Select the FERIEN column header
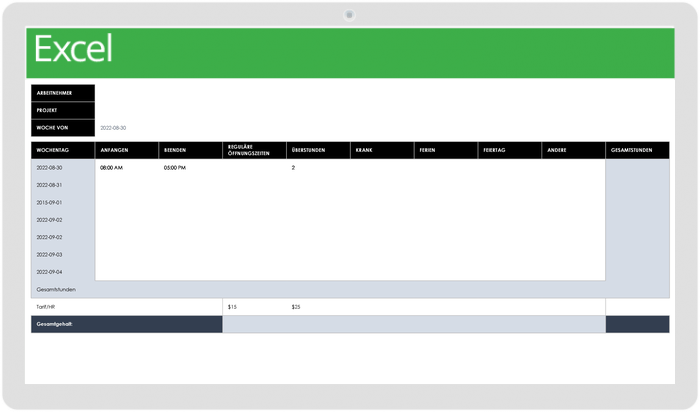Image resolution: width=700 pixels, height=412 pixels. click(446, 150)
